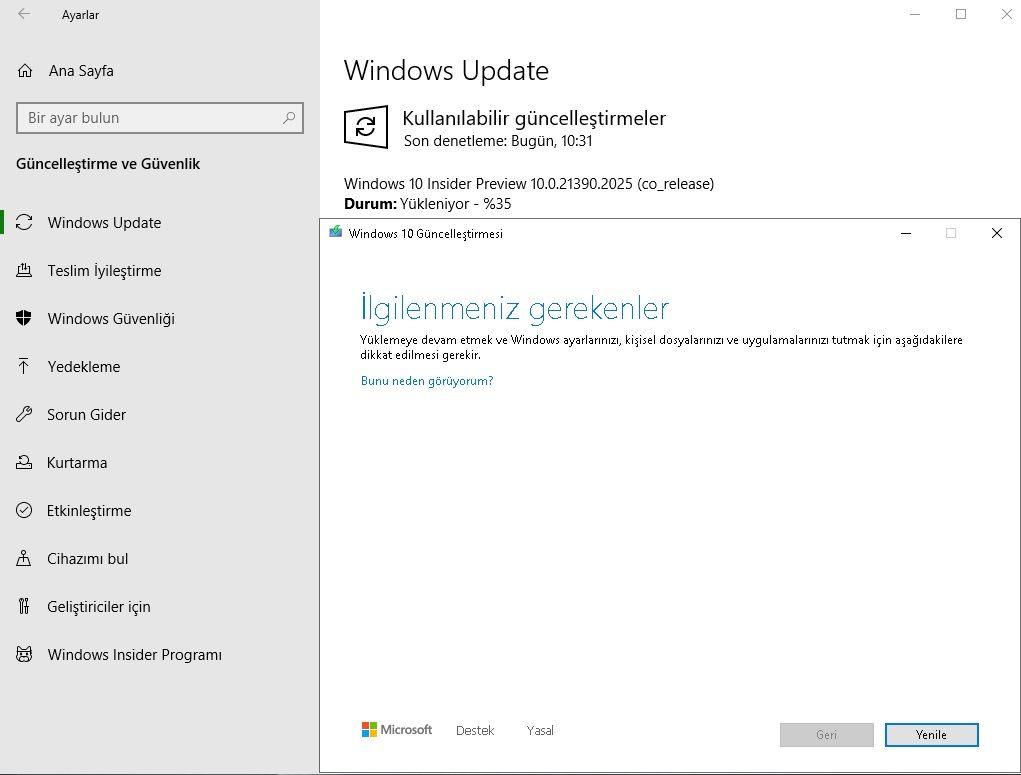The image size is (1021, 775).
Task: Click the Kurtarma recovery icon
Action: [24, 462]
